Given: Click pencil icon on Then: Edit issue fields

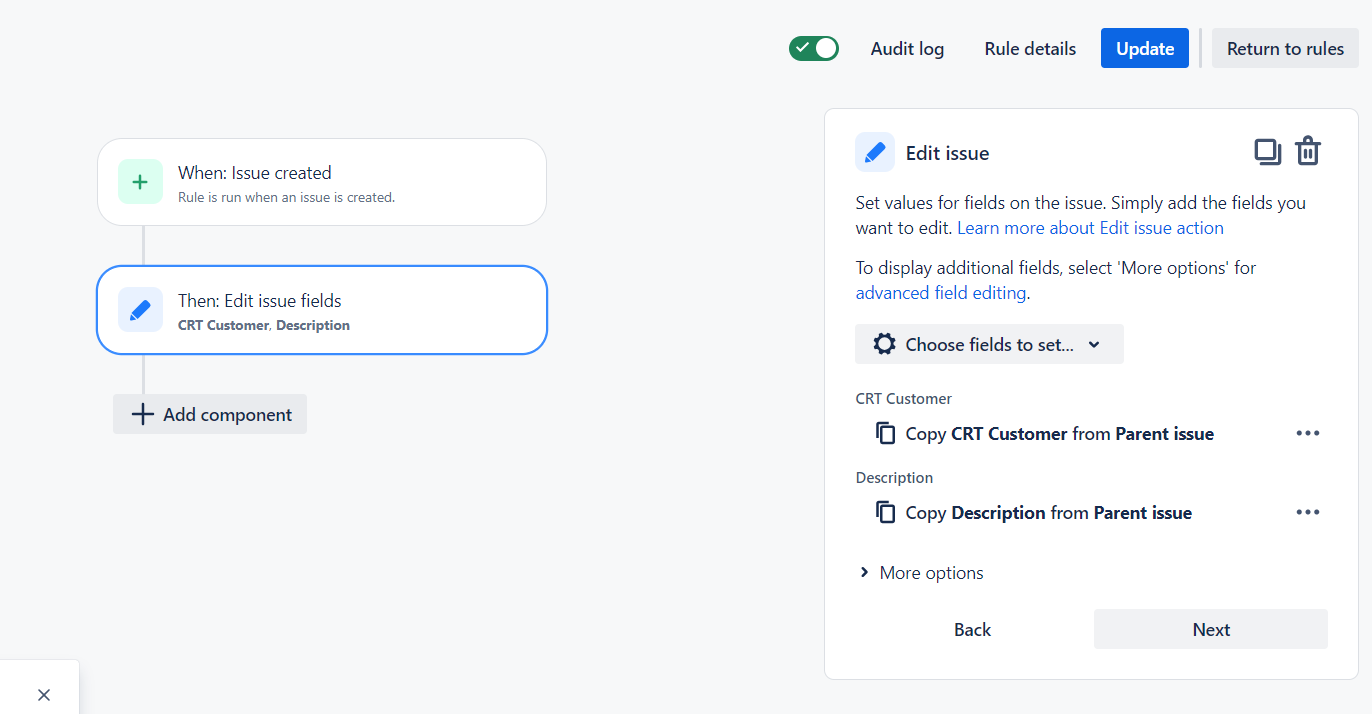Looking at the screenshot, I should tap(140, 310).
